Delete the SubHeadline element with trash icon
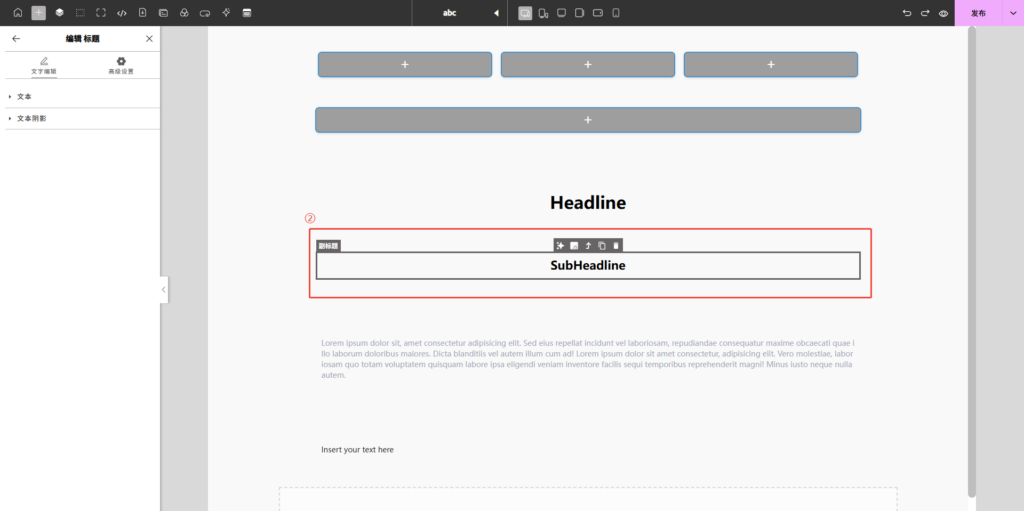Image resolution: width=1024 pixels, height=511 pixels. [616, 245]
